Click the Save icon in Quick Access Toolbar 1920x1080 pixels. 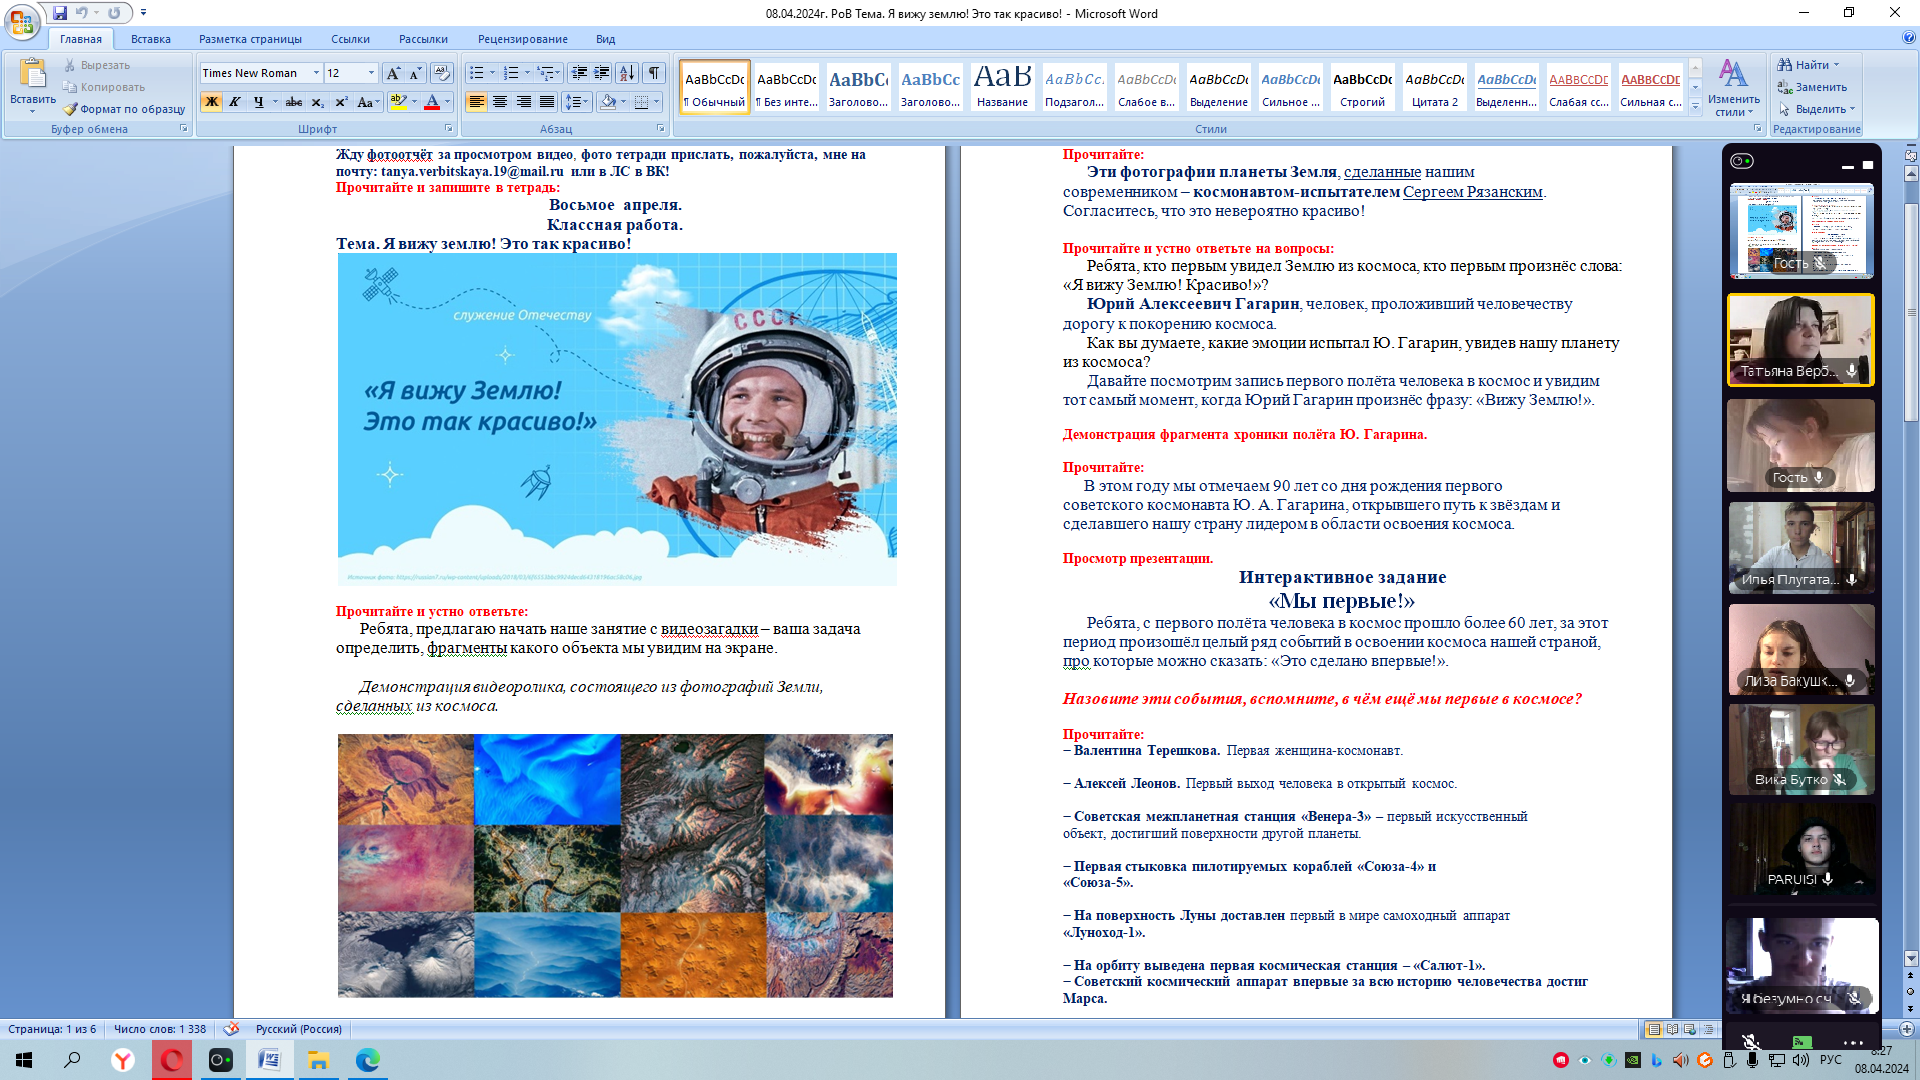(60, 13)
